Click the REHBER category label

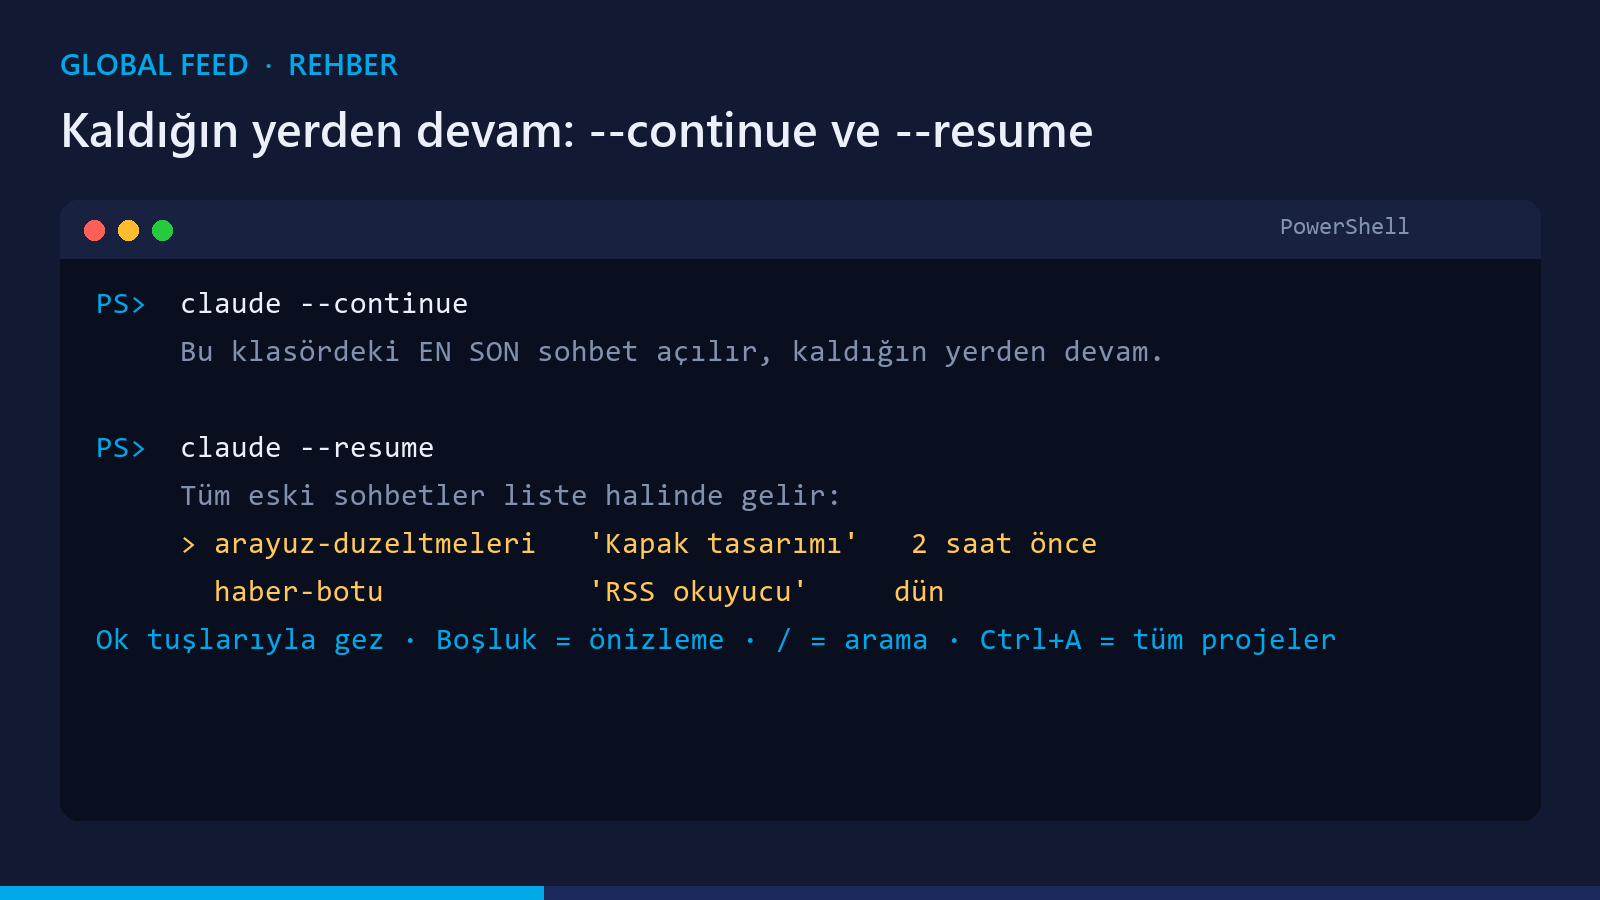(343, 65)
